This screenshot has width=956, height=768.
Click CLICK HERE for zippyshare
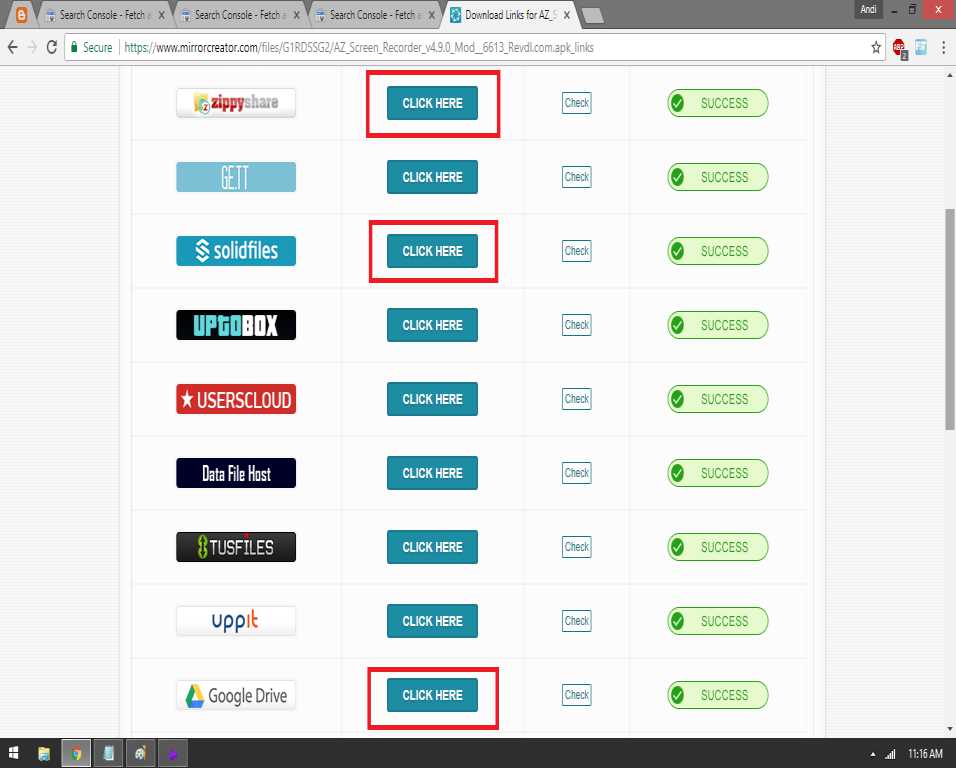pyautogui.click(x=432, y=103)
